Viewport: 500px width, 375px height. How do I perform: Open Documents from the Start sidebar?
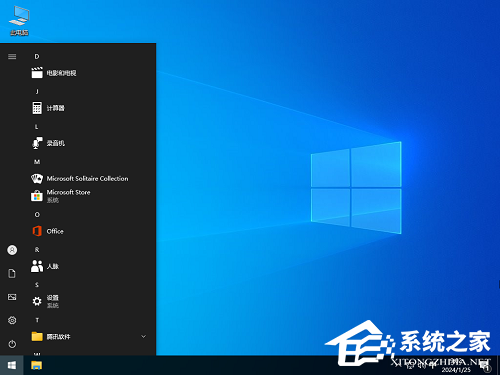pyautogui.click(x=12, y=273)
